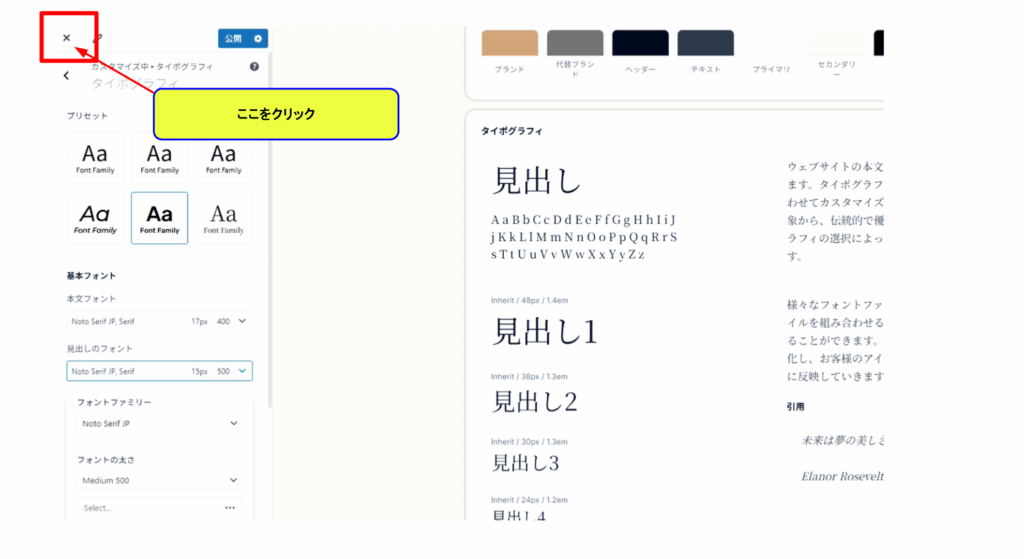Pick the テキスト slate blue color swatch

tap(706, 42)
